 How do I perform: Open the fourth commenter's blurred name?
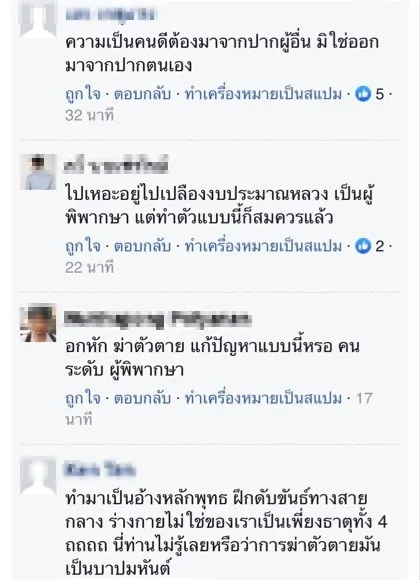(x=100, y=470)
